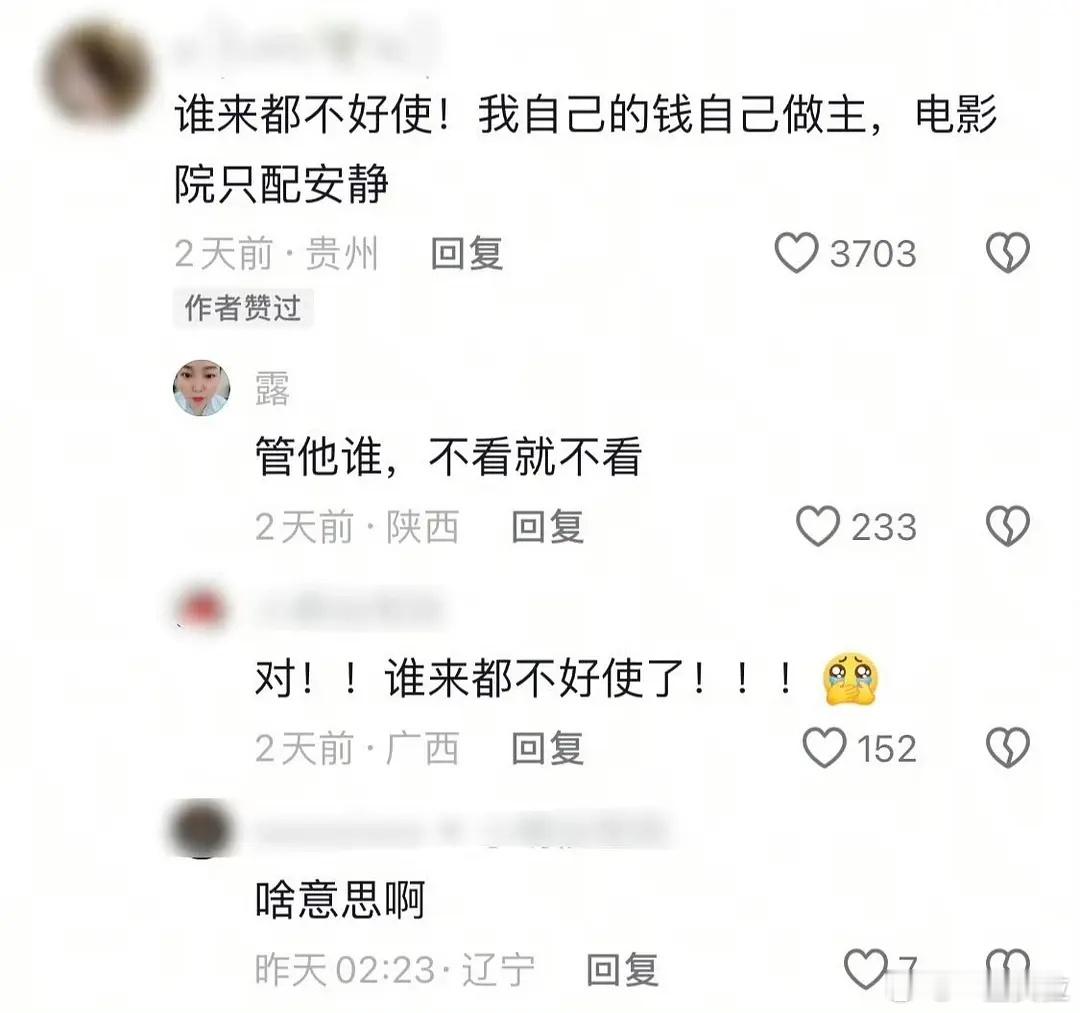This screenshot has height=1013, width=1080.
Task: Tap the 作者赞过 badge
Action: 242,308
